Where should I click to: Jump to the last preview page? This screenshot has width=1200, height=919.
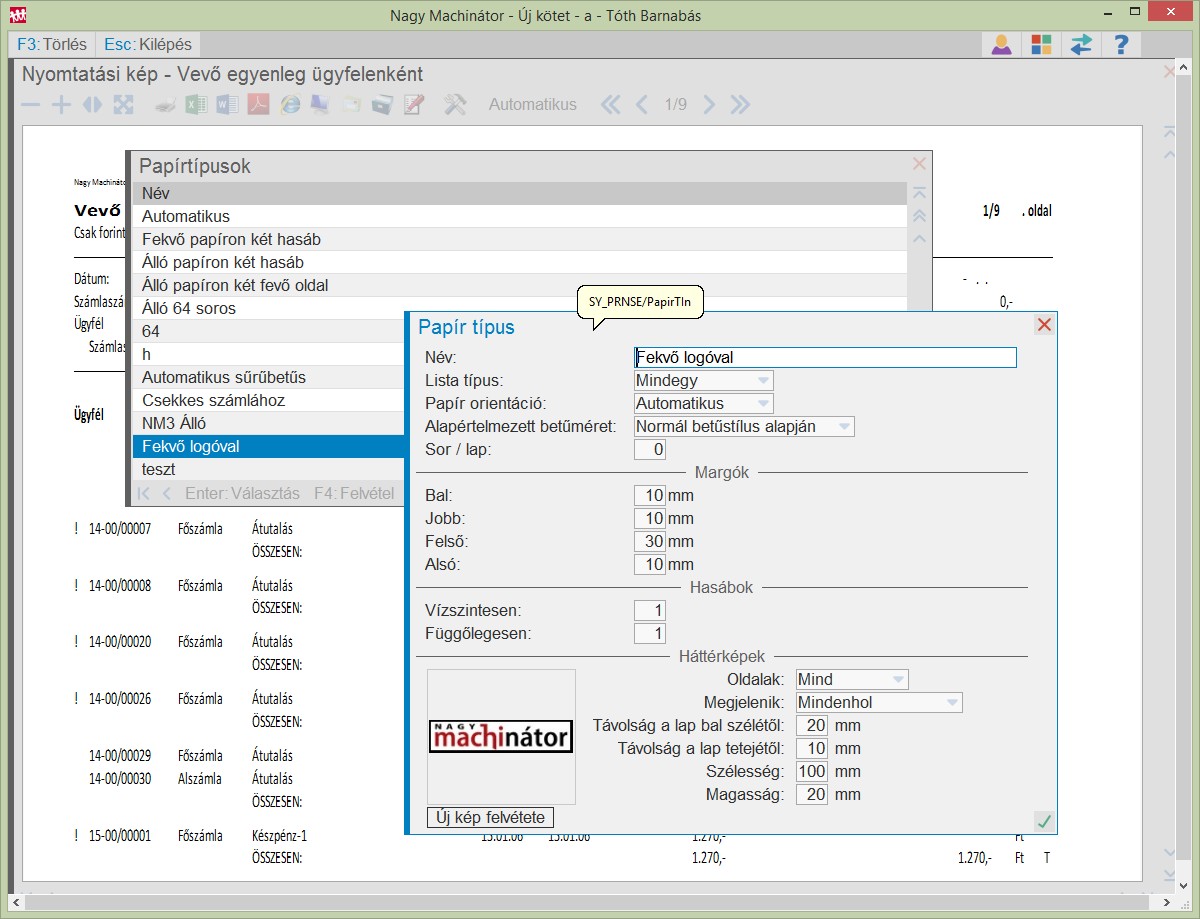740,105
